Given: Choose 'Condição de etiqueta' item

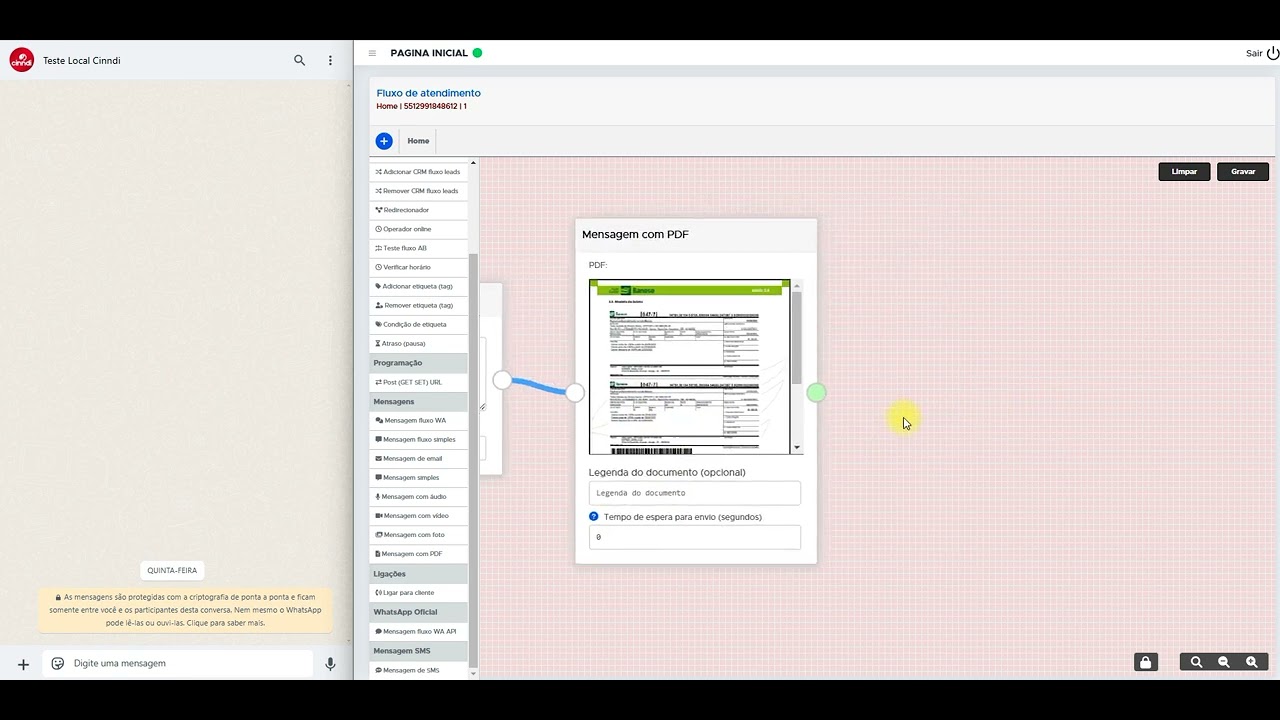Looking at the screenshot, I should (418, 324).
